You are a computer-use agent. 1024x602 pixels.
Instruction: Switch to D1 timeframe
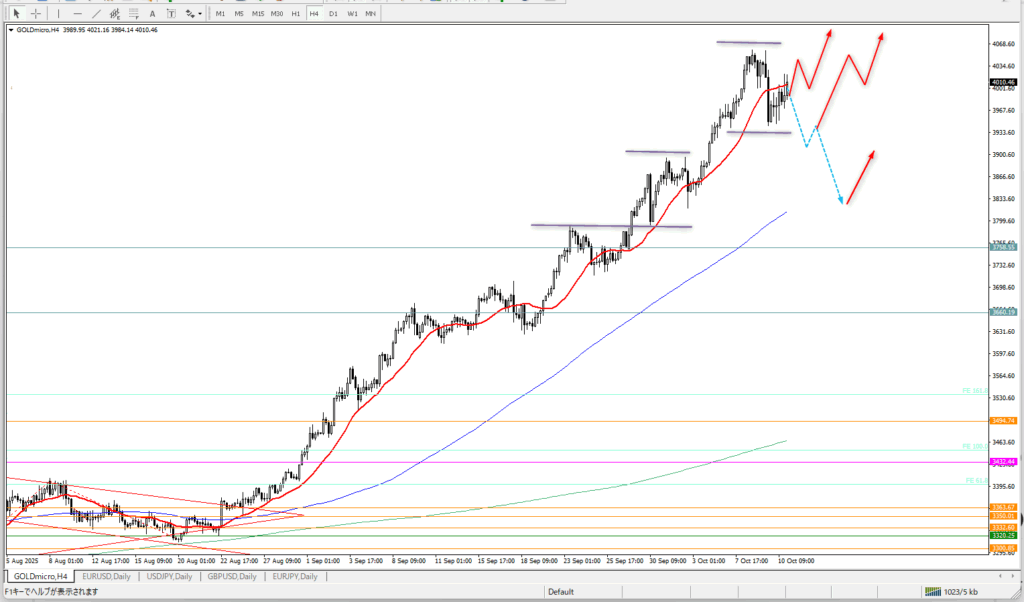(333, 13)
